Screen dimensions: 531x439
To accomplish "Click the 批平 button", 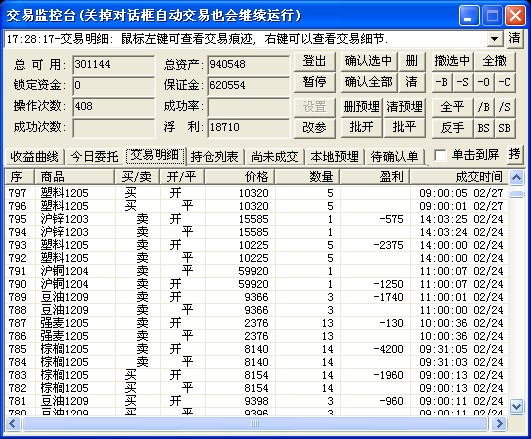I will click(x=404, y=128).
